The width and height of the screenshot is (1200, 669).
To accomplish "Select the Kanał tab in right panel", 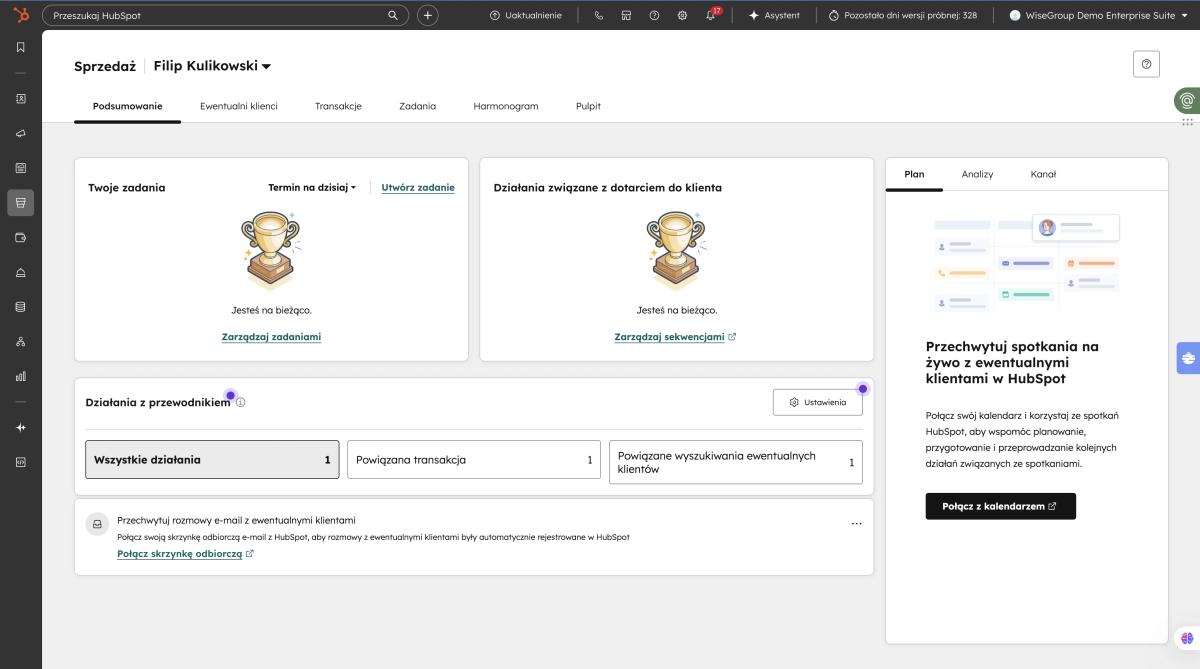I will pyautogui.click(x=1043, y=174).
